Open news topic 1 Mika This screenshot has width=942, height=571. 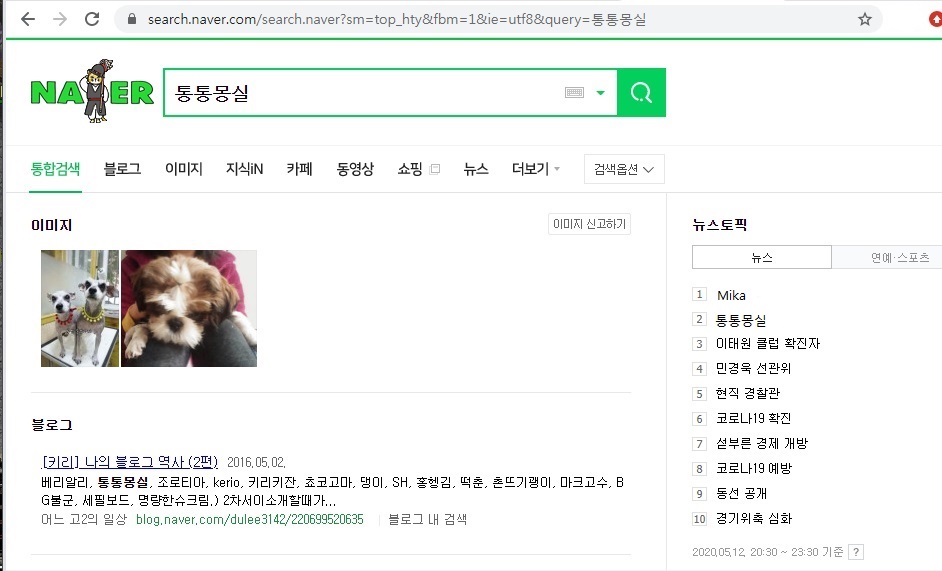pos(731,295)
